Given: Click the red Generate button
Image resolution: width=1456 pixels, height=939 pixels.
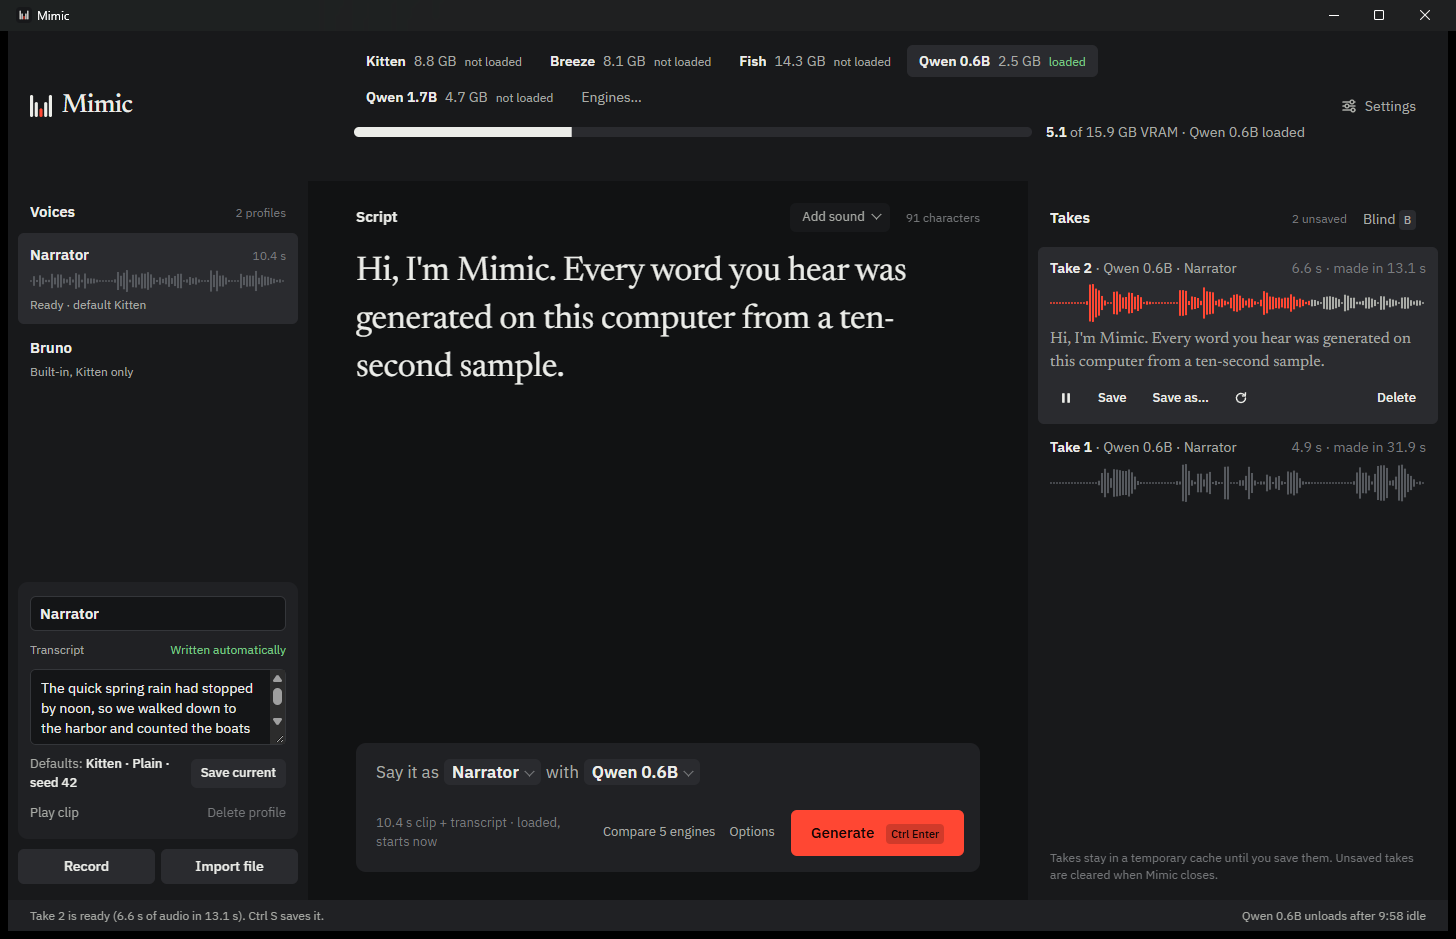Looking at the screenshot, I should [877, 833].
